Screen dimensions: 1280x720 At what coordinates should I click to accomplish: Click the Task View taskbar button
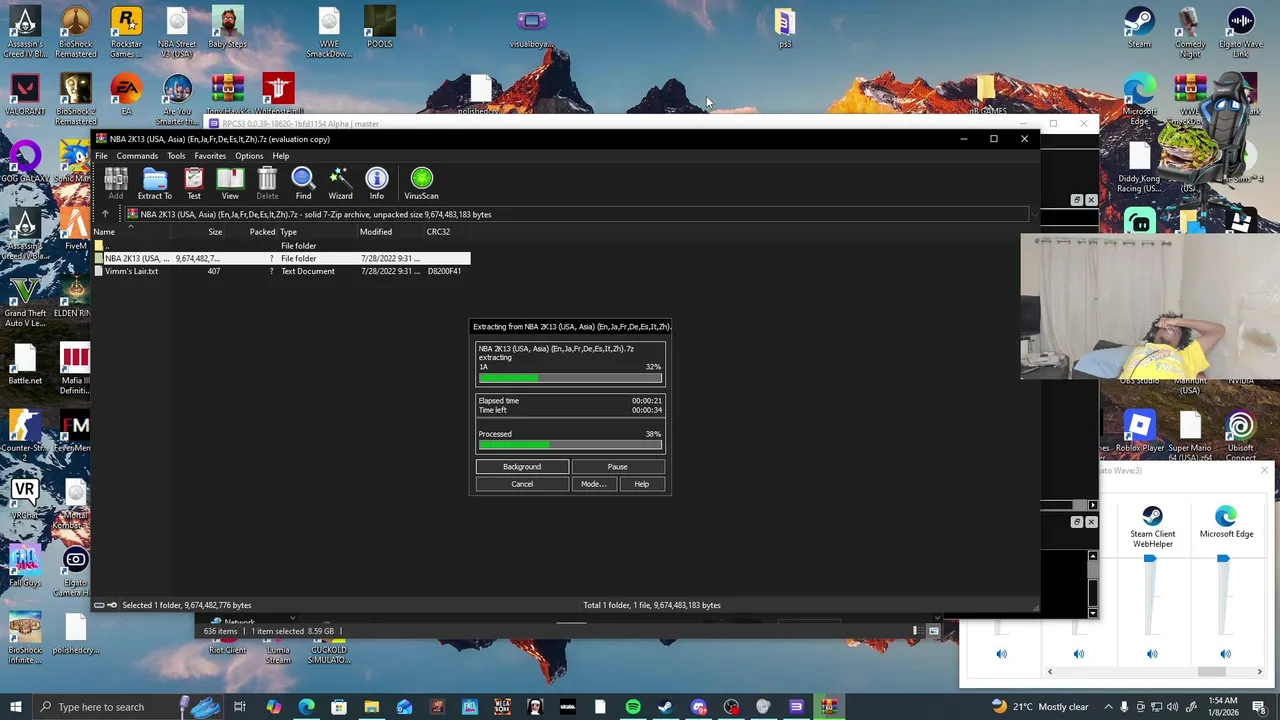[240, 707]
